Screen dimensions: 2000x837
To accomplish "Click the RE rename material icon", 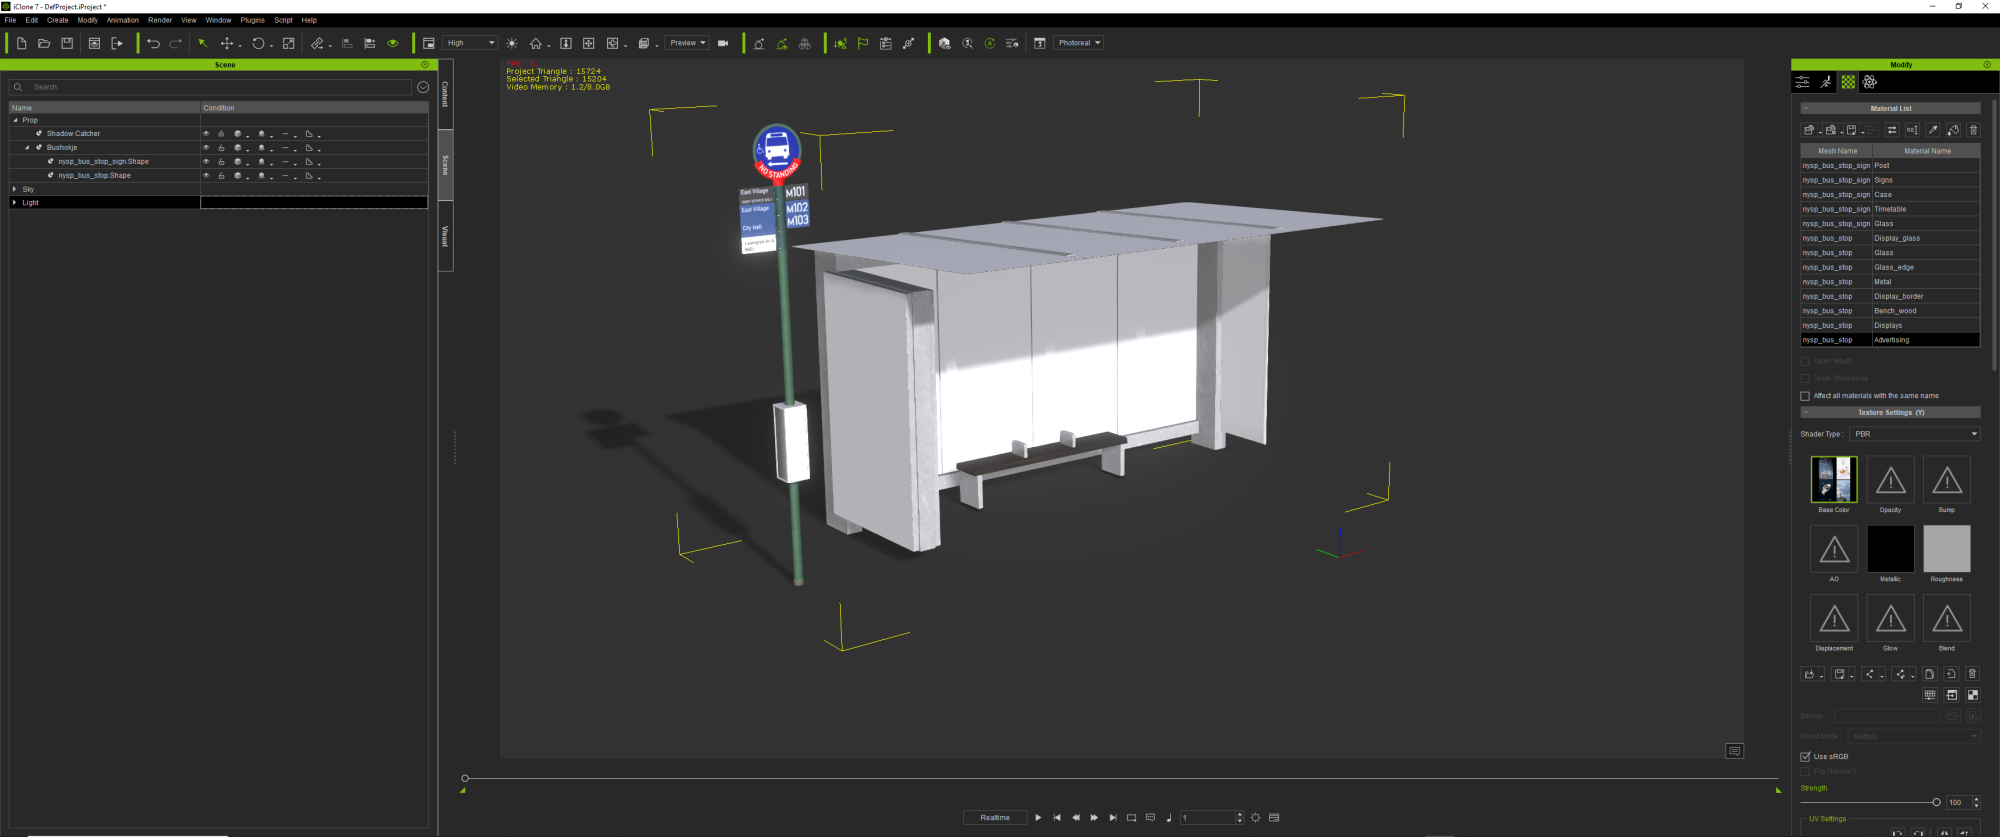I will pyautogui.click(x=1912, y=130).
